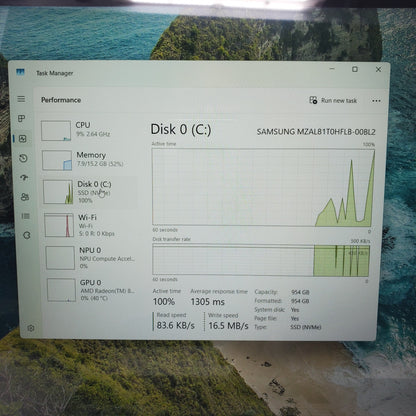The height and width of the screenshot is (416, 416).
Task: Close the Task Manager window
Action: (378, 69)
